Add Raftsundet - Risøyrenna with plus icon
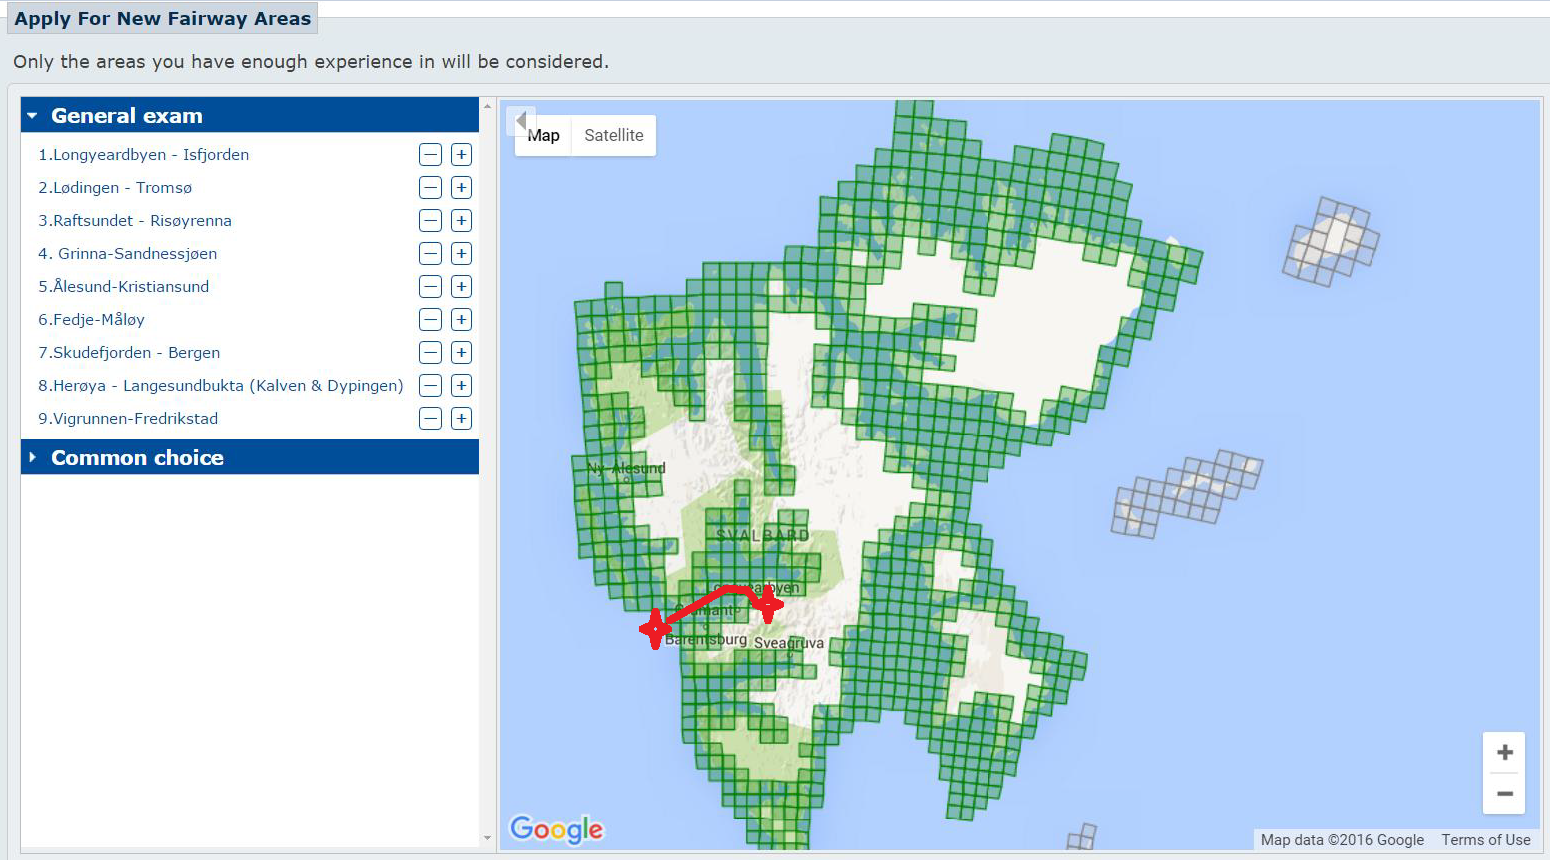Image resolution: width=1550 pixels, height=860 pixels. (461, 221)
